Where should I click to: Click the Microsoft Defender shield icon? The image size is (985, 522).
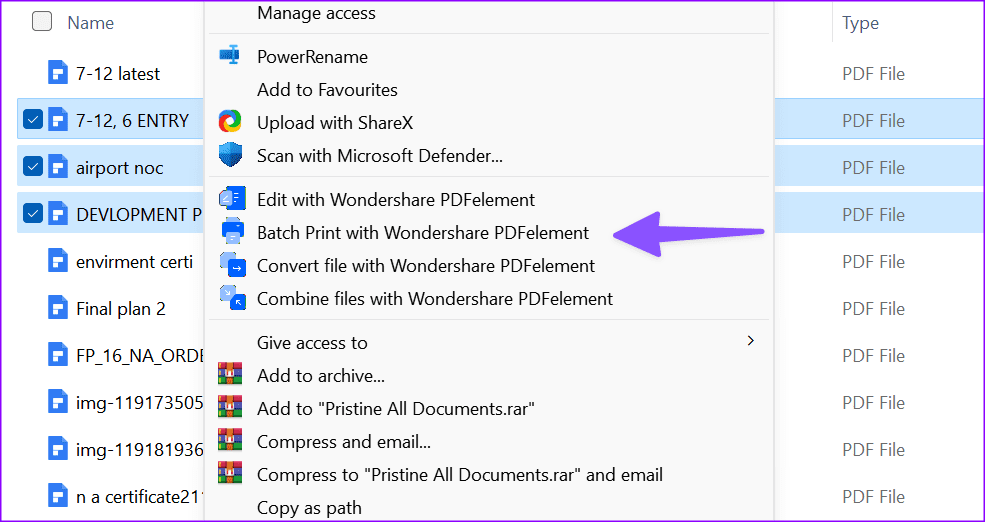click(x=230, y=155)
